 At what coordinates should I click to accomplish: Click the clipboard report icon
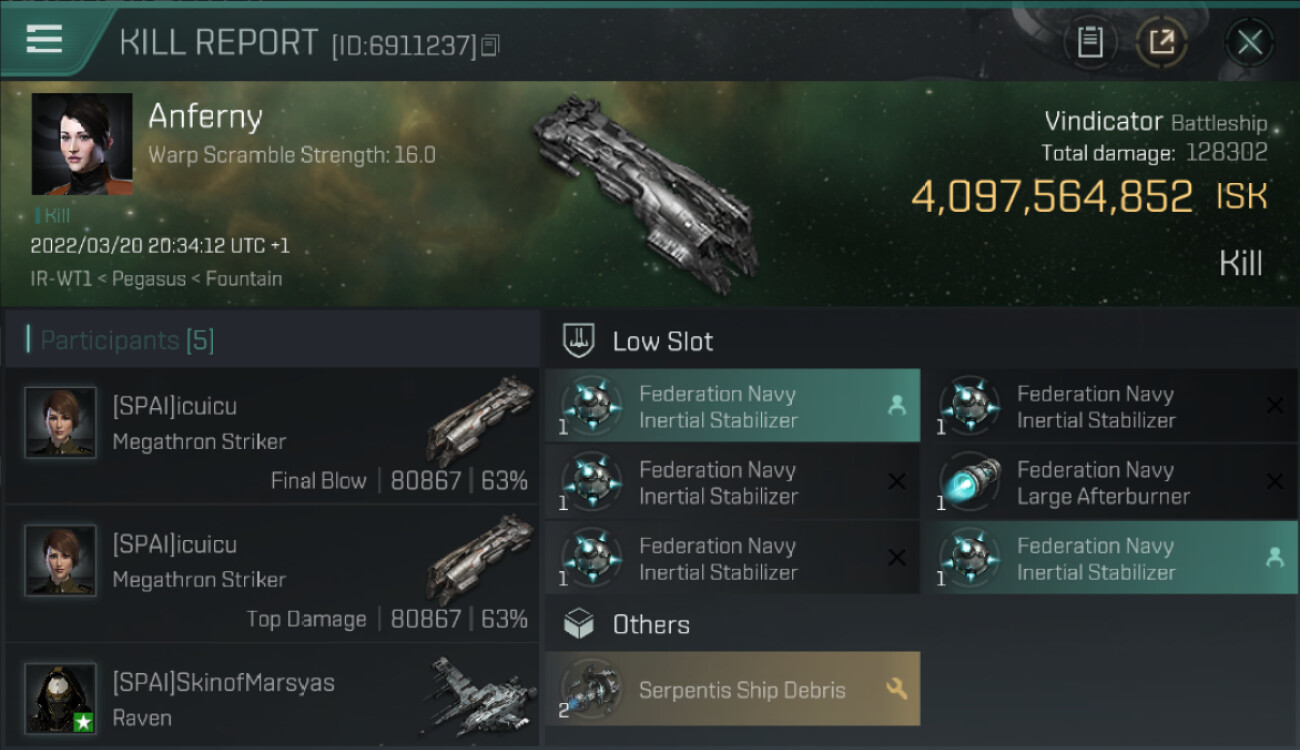pyautogui.click(x=1089, y=42)
